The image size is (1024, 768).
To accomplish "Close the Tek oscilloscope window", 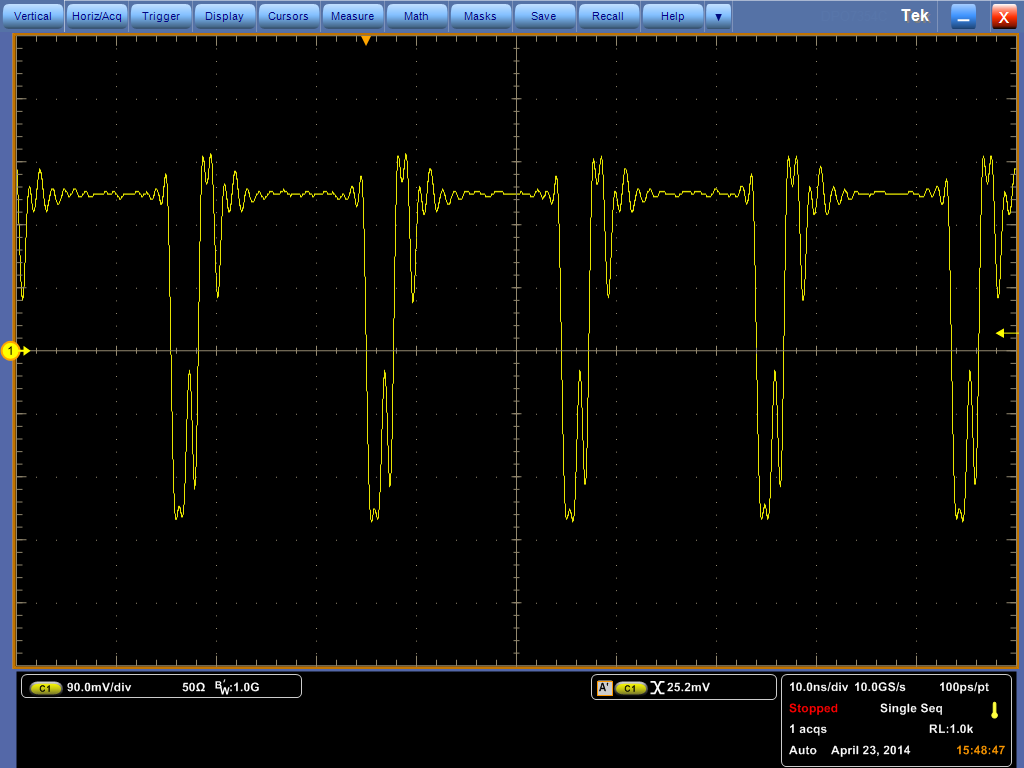I will 1004,16.
